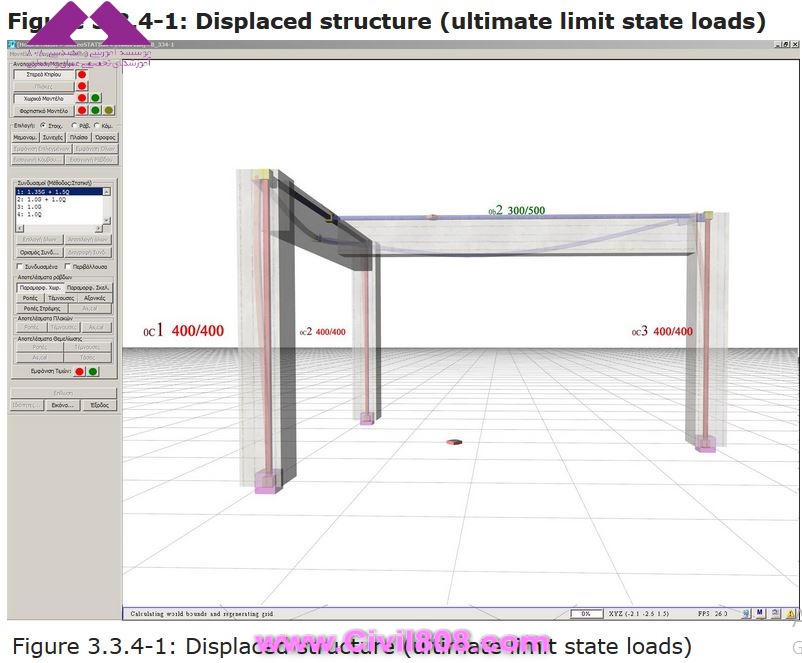
Task: Click green circle beside Χωρικό Μοντέλο
Action: point(95,98)
